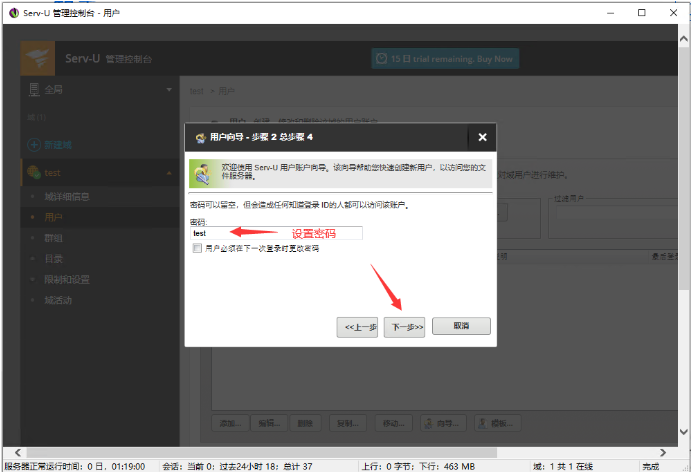Screen dimensions: 699x472
Task: Enable 用户必须在下一次登录时更改密码 checkbox
Action: pyautogui.click(x=197, y=248)
